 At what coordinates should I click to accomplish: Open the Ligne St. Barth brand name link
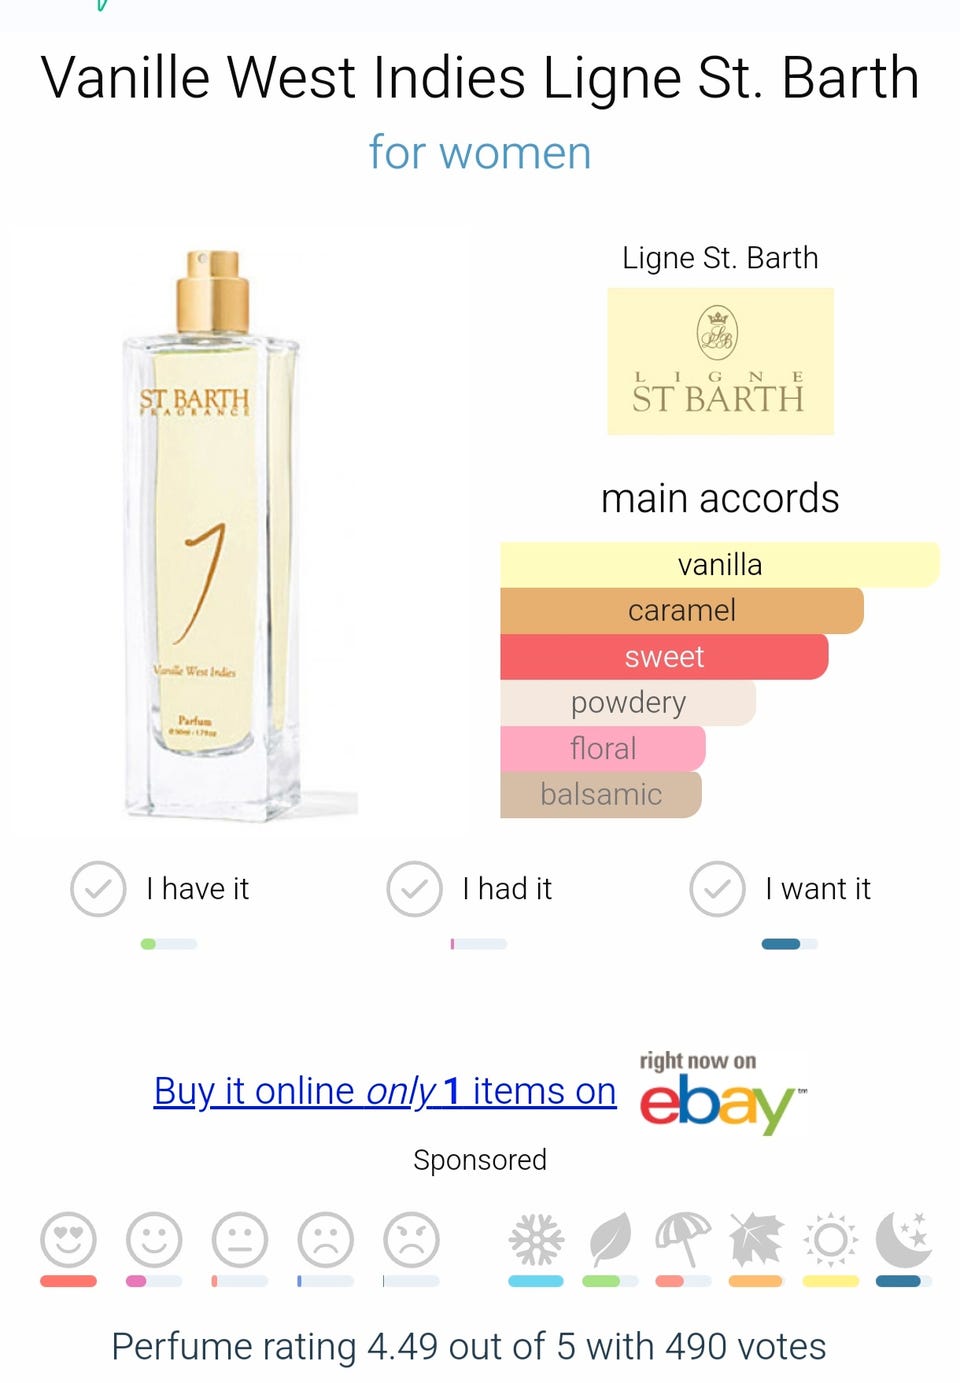(x=720, y=258)
